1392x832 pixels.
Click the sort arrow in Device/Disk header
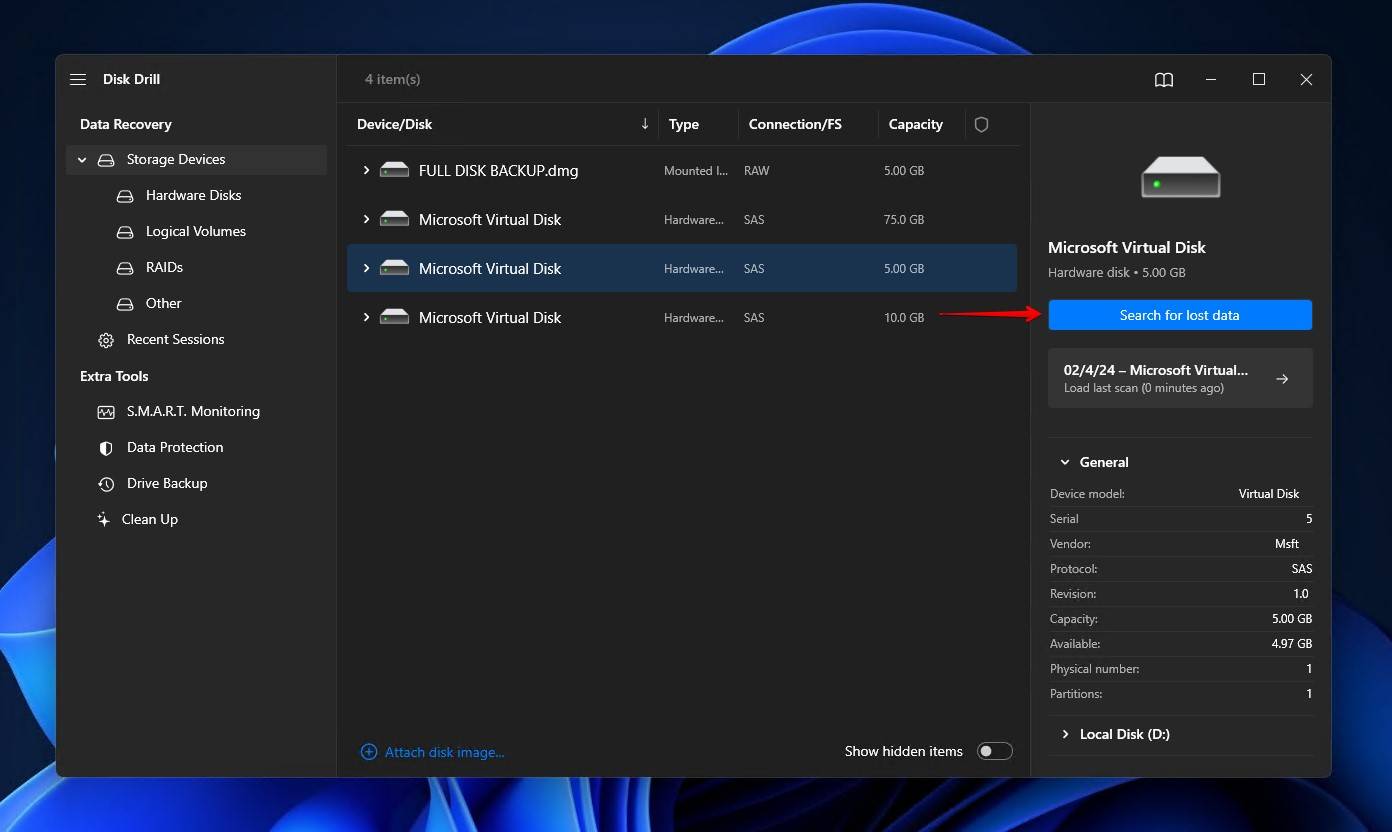pos(645,124)
